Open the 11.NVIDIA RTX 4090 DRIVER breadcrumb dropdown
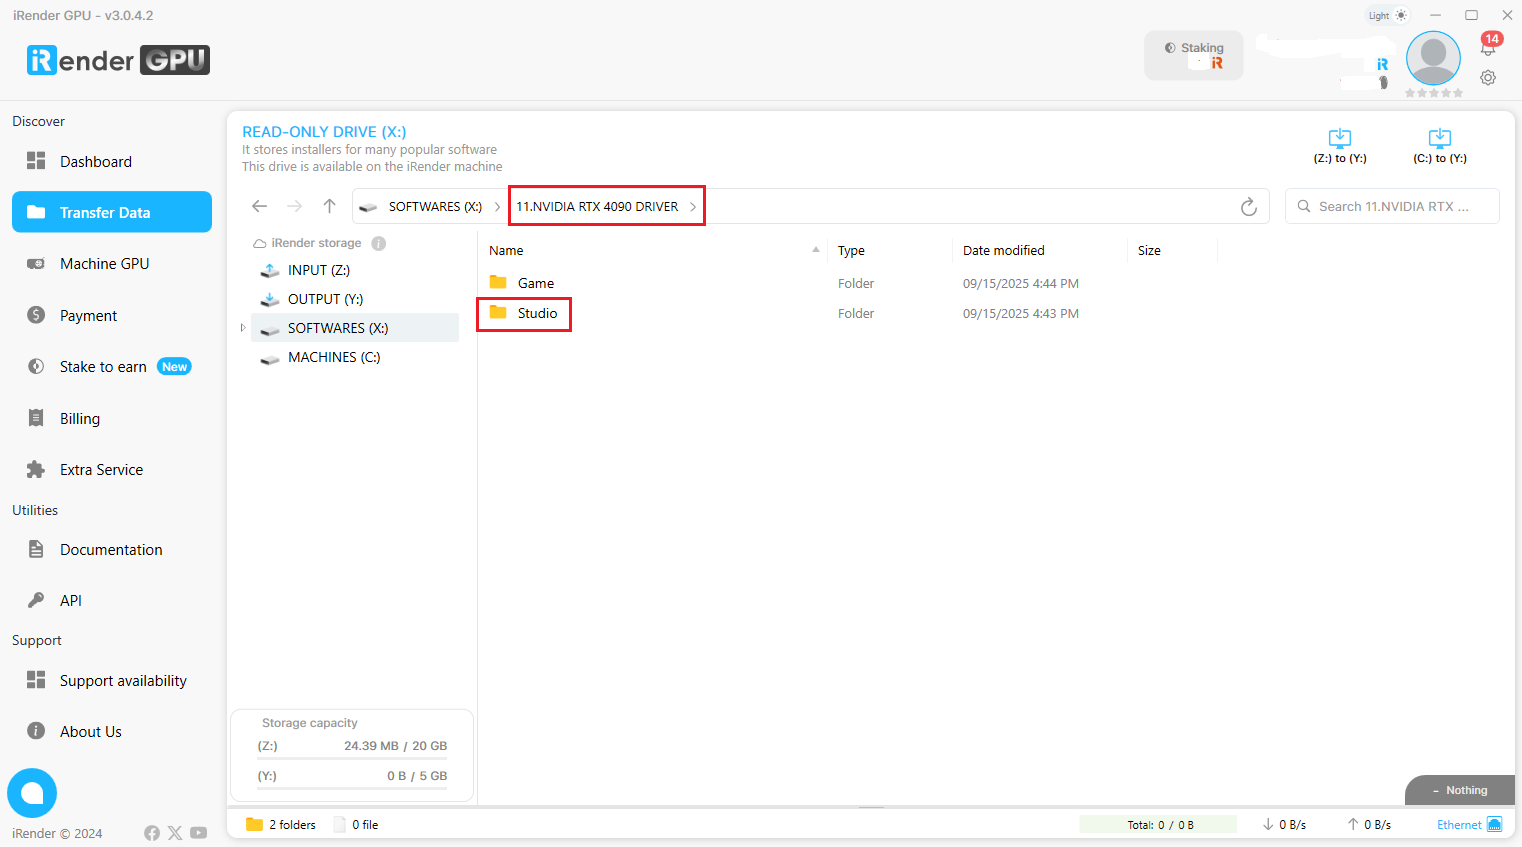This screenshot has width=1522, height=847. 692,206
